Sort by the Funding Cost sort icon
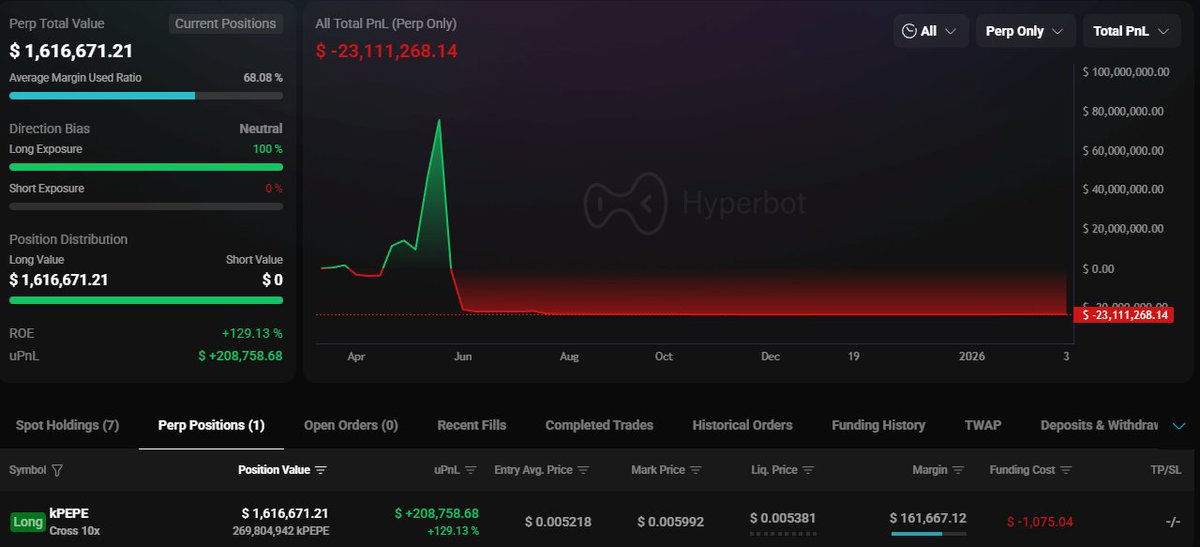The height and width of the screenshot is (547, 1200). tap(1067, 470)
